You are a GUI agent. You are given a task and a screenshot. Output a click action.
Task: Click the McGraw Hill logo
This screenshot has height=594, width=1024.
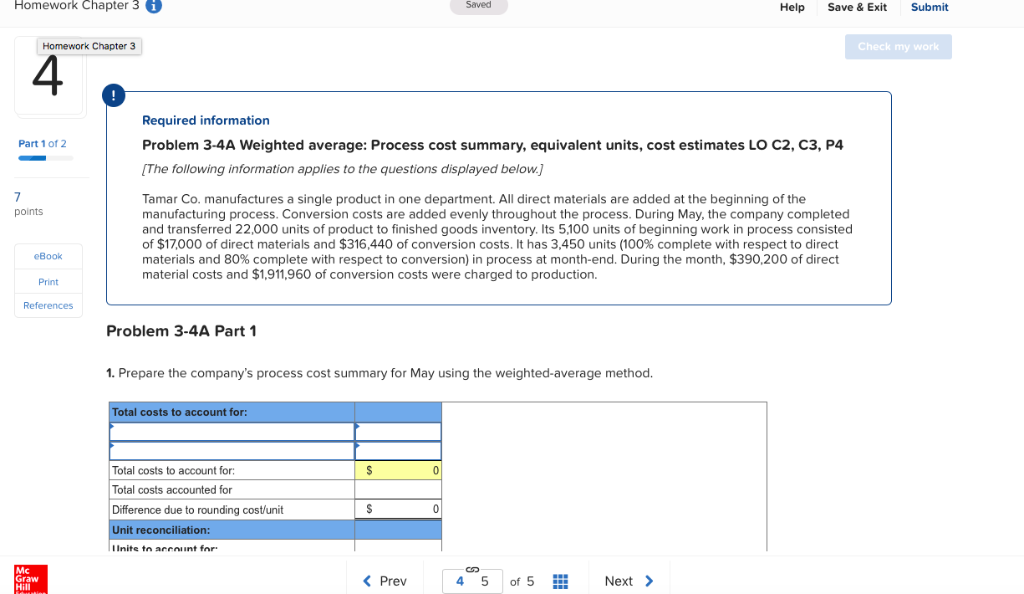pyautogui.click(x=28, y=577)
